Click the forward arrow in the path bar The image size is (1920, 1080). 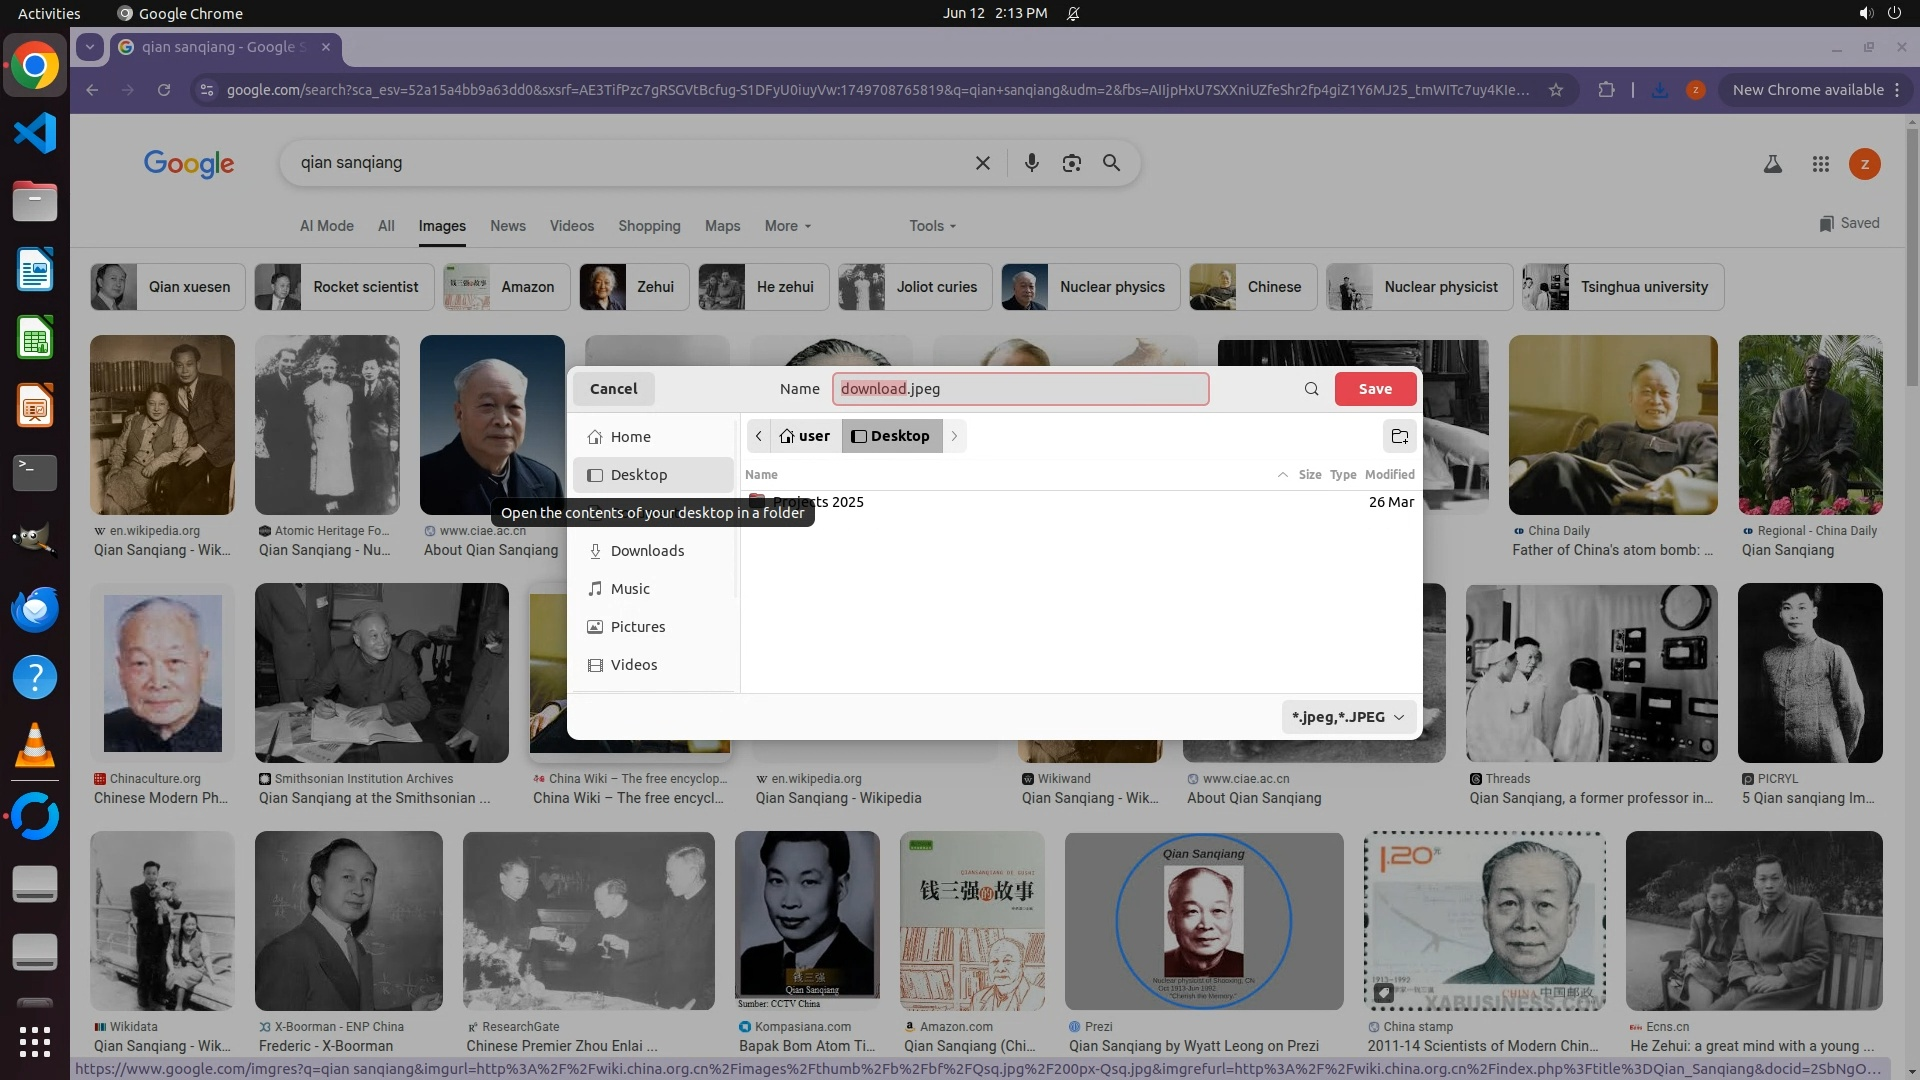pyautogui.click(x=954, y=436)
